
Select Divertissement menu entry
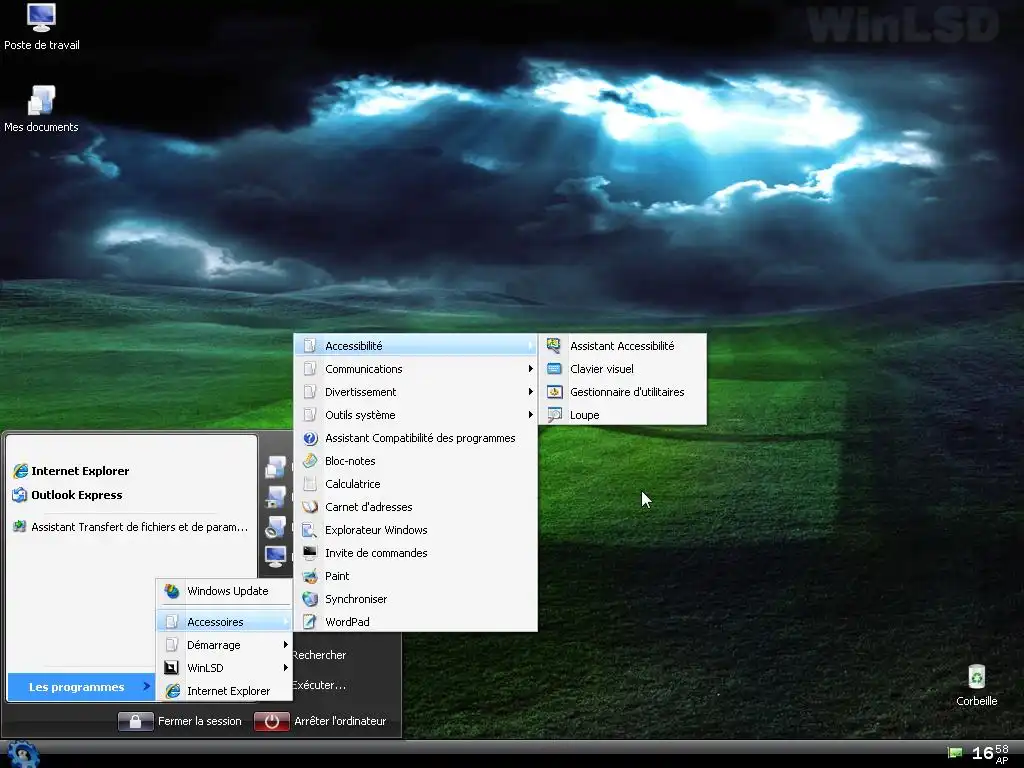click(415, 392)
